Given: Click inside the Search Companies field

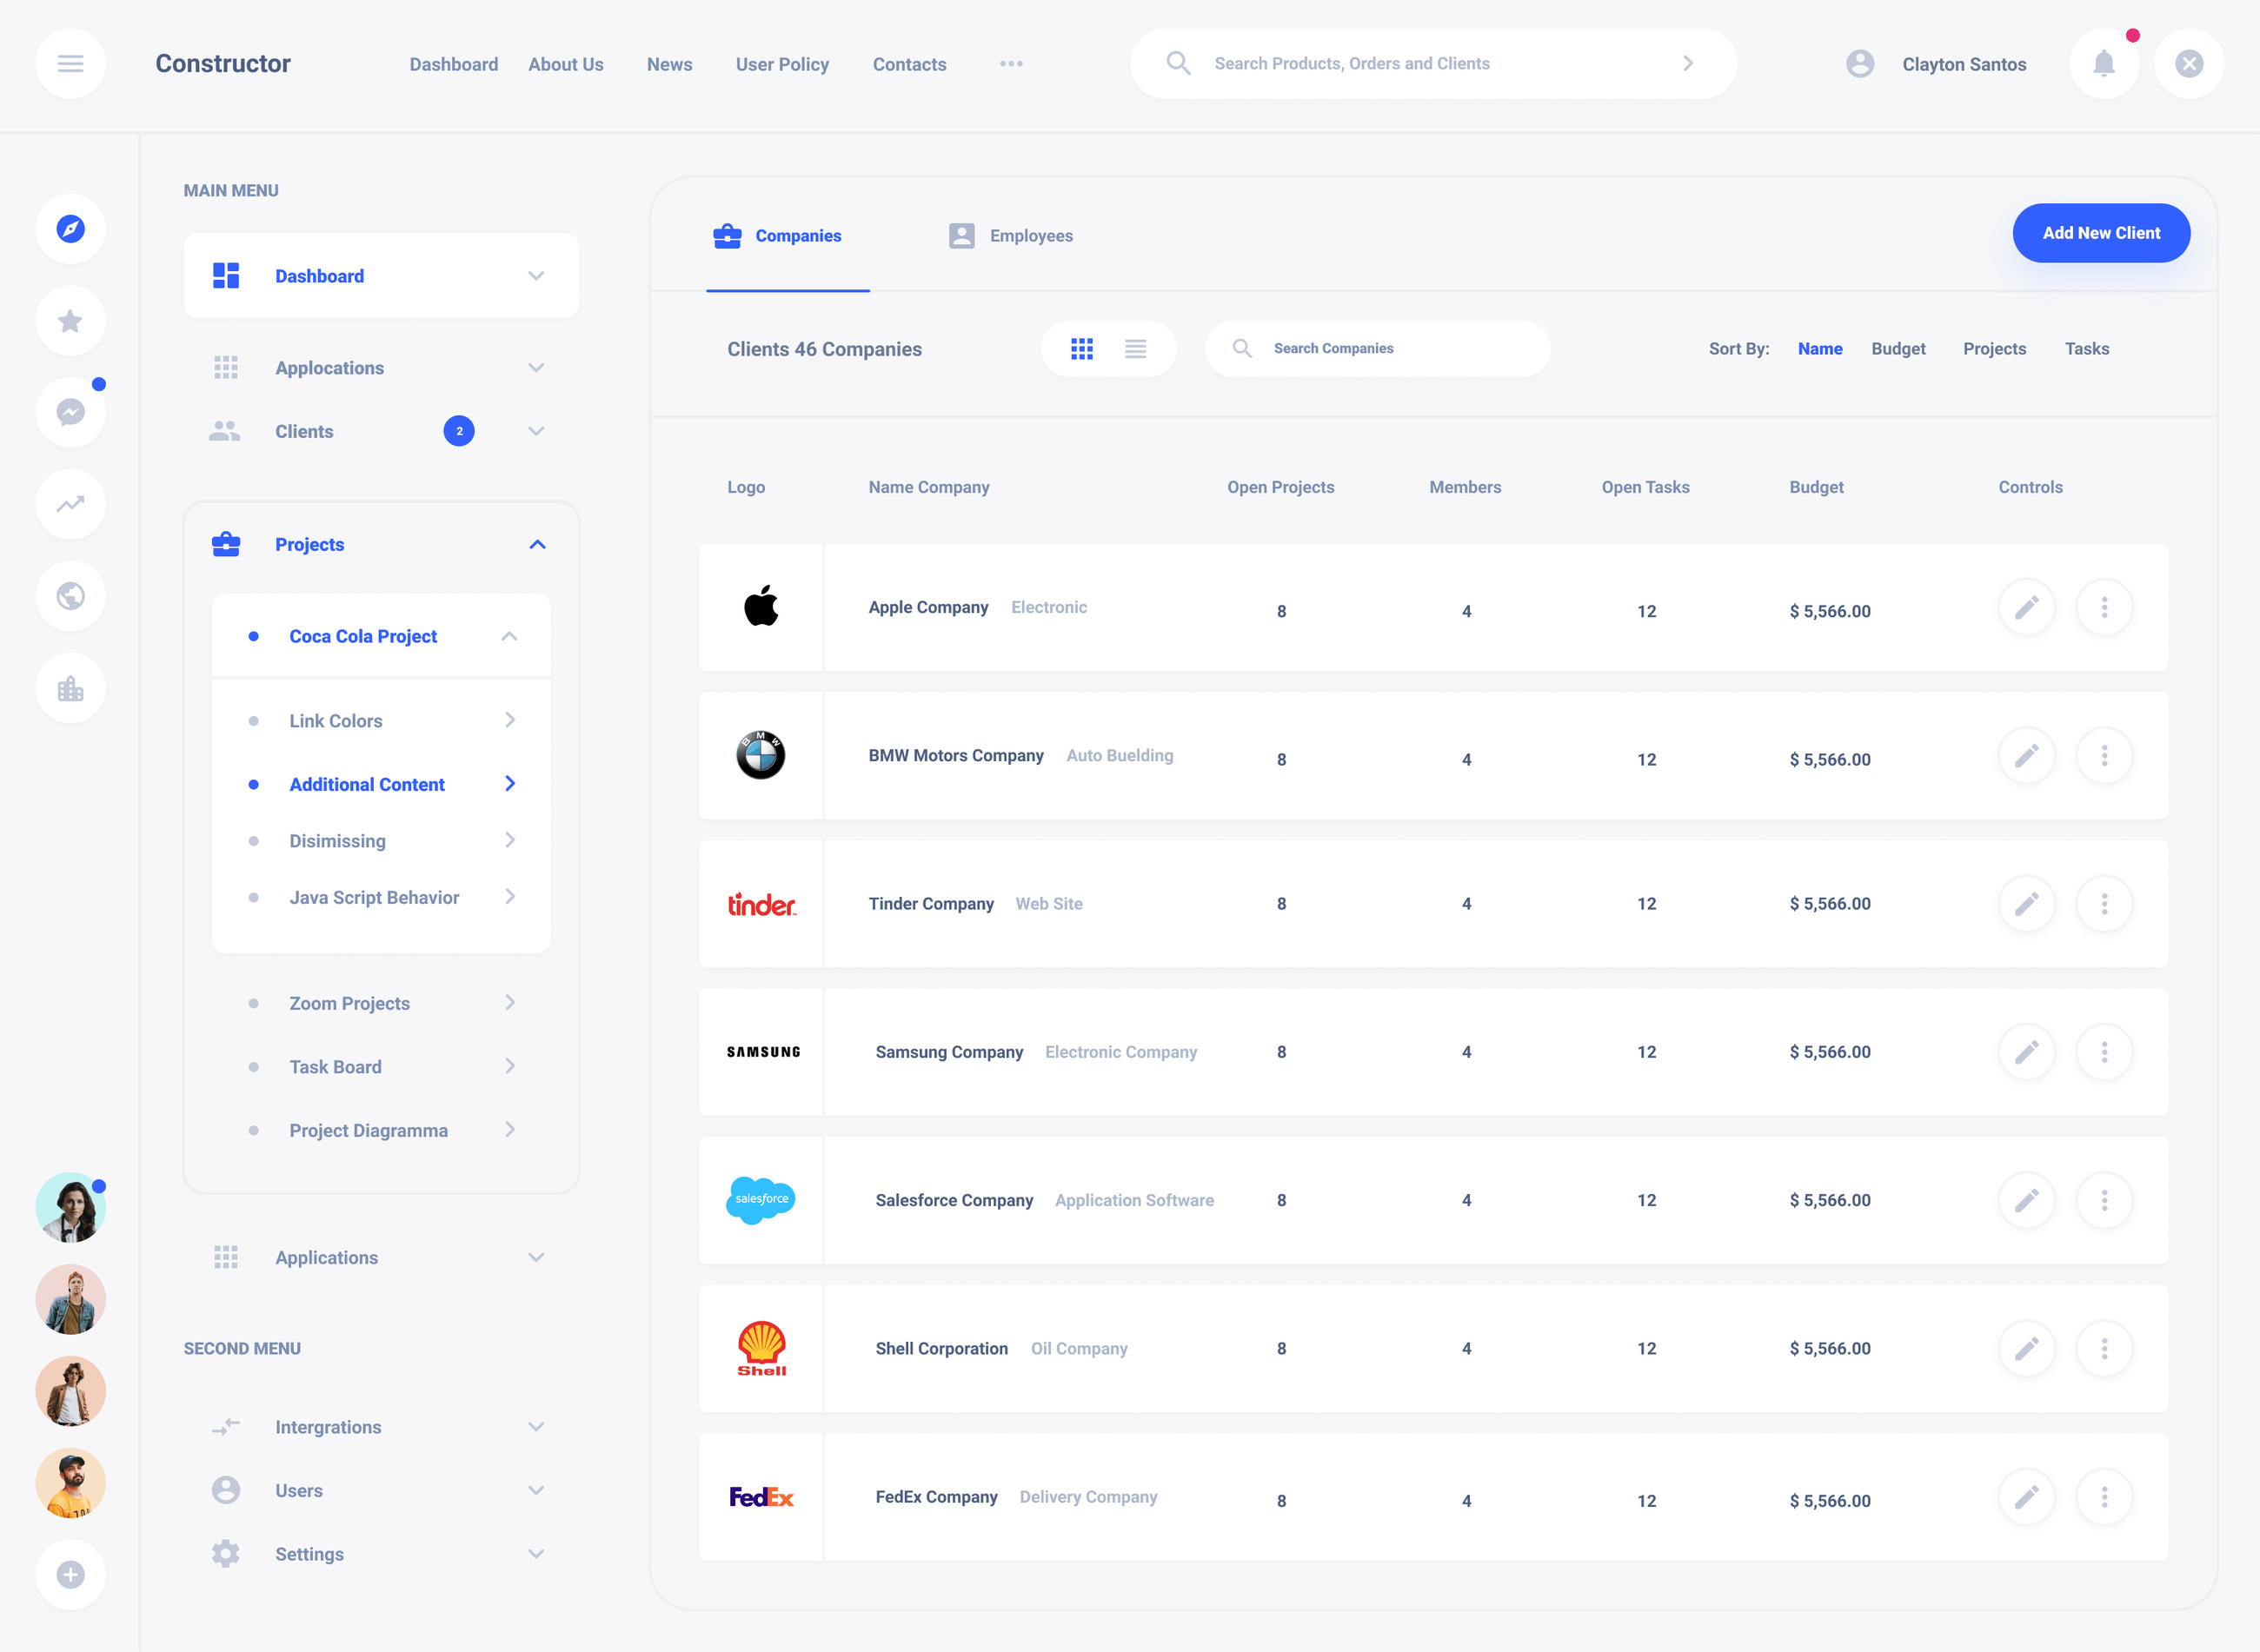Looking at the screenshot, I should (x=1377, y=348).
